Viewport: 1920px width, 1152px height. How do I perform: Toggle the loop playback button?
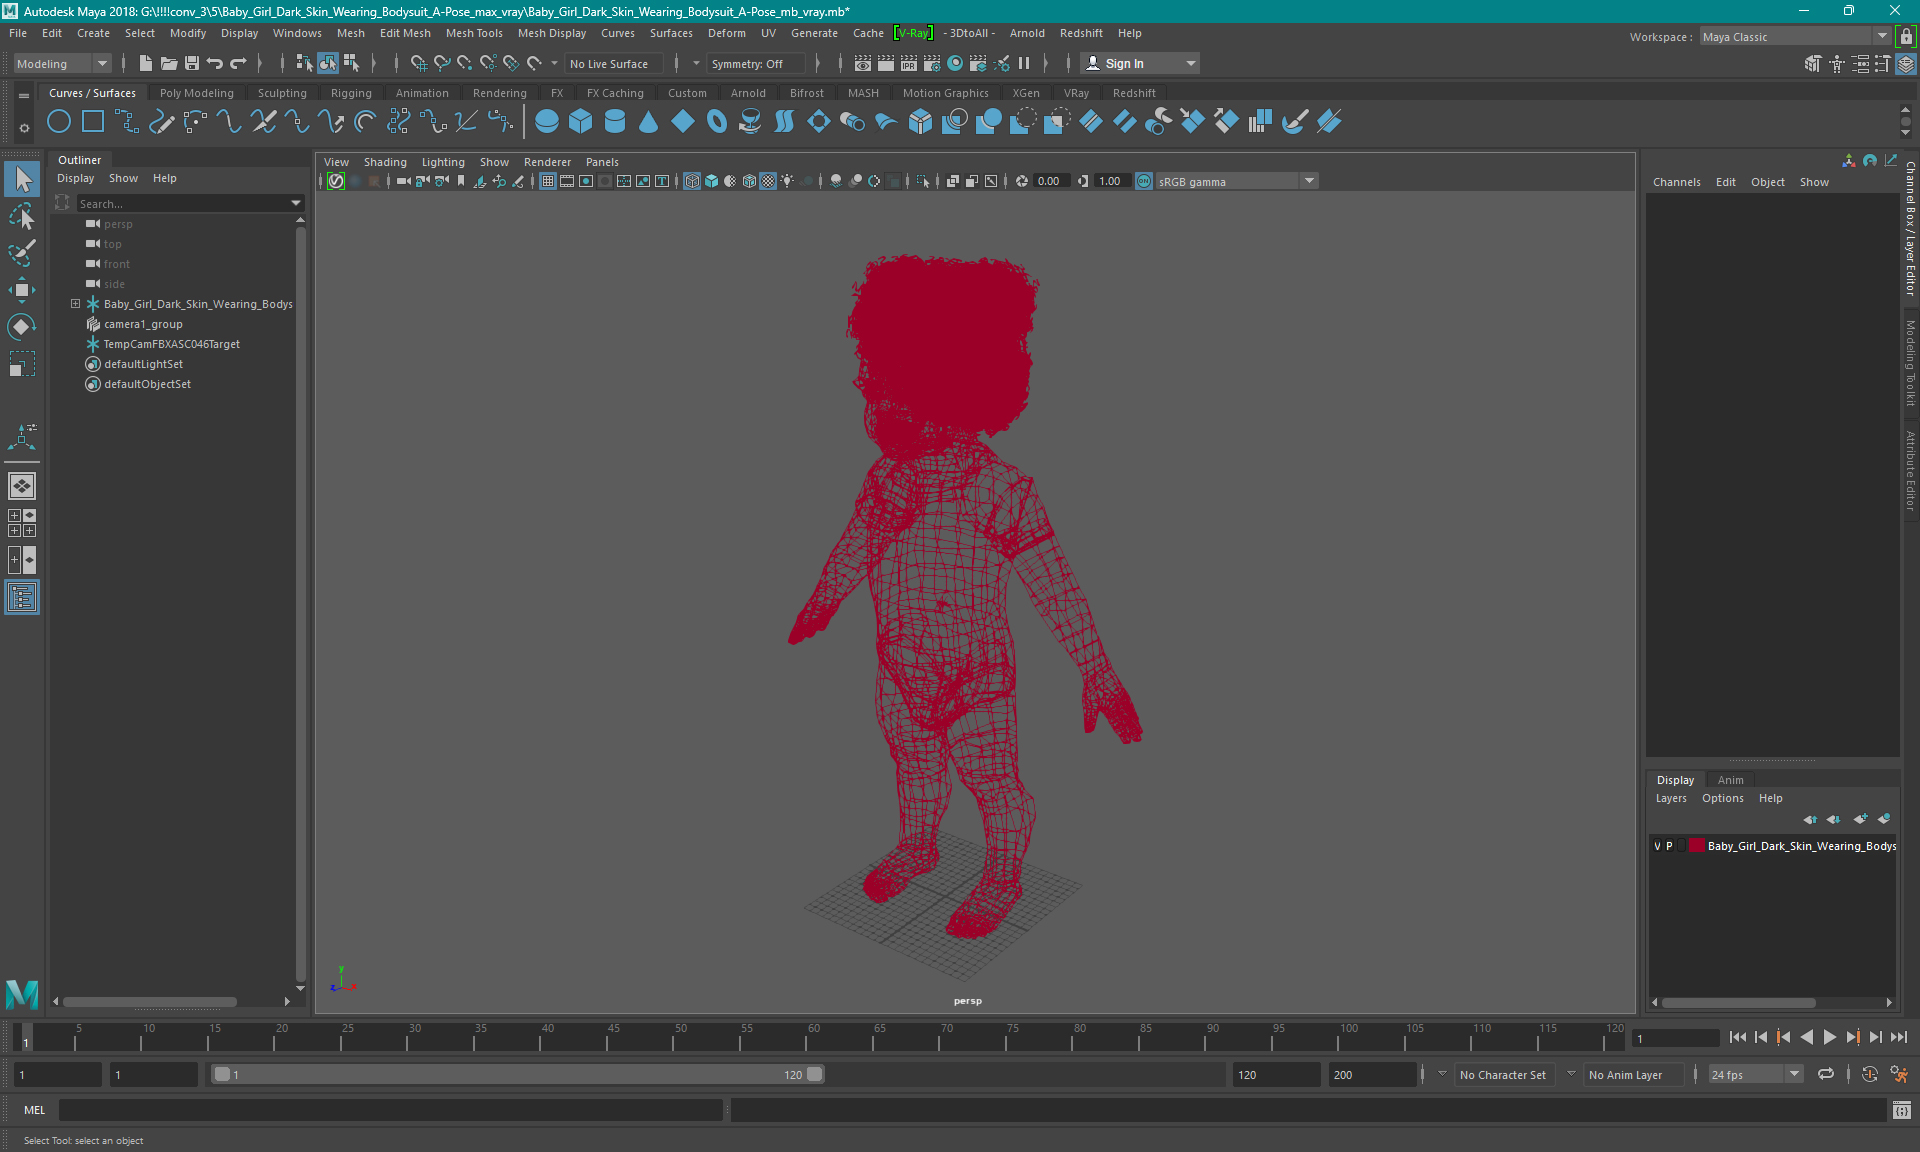point(1826,1074)
